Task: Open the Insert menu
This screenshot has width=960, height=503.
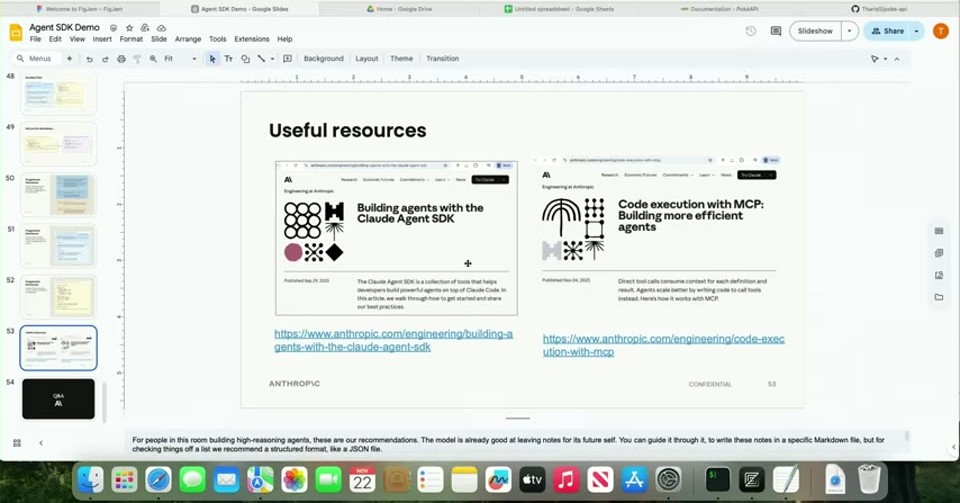Action: [x=102, y=39]
